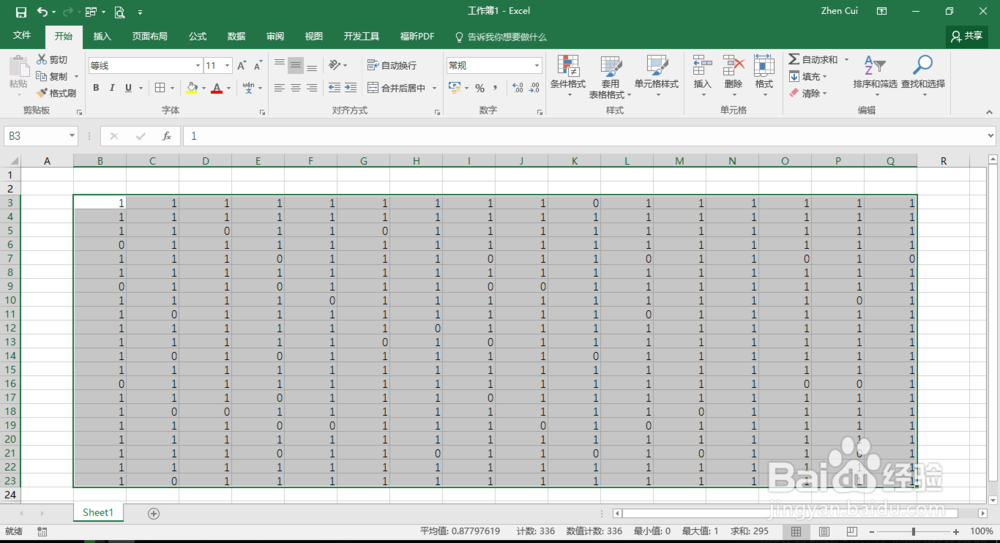The width and height of the screenshot is (1000, 543).
Task: Open Cell Styles (单元格样式)
Action: coord(656,76)
